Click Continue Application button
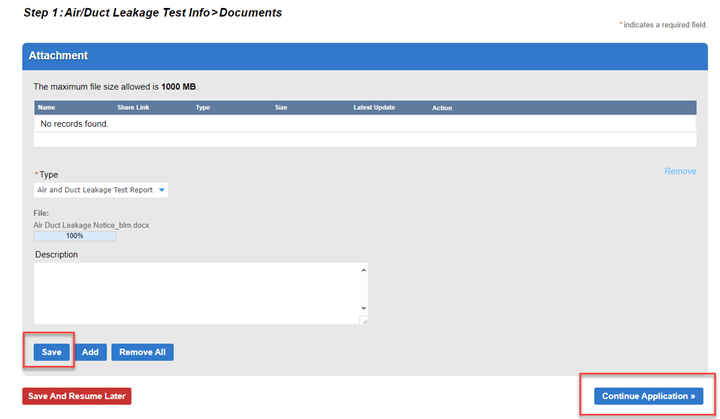The height and width of the screenshot is (419, 720). [648, 396]
